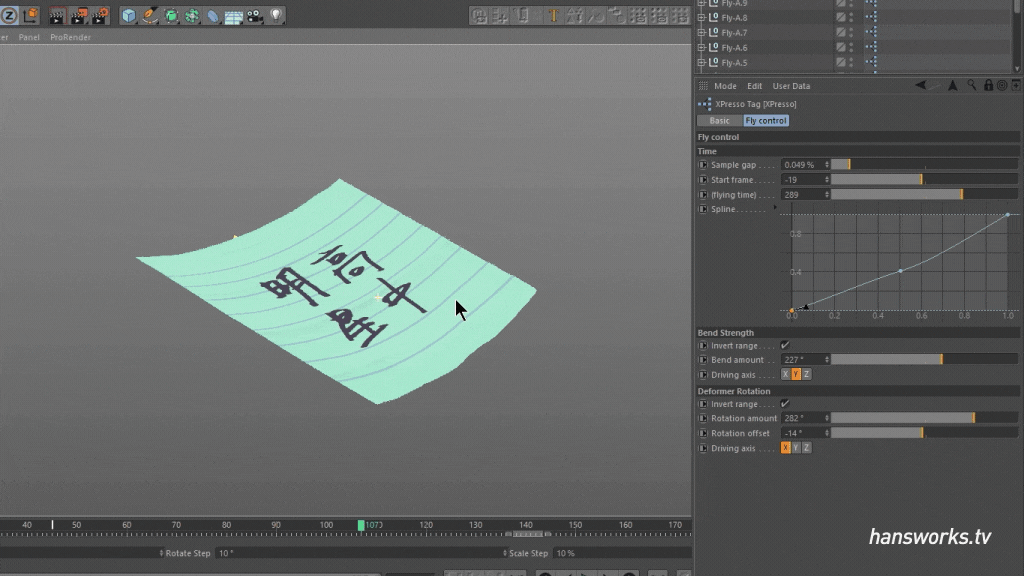Open the User Data menu
Image resolution: width=1024 pixels, height=576 pixels.
(x=791, y=86)
